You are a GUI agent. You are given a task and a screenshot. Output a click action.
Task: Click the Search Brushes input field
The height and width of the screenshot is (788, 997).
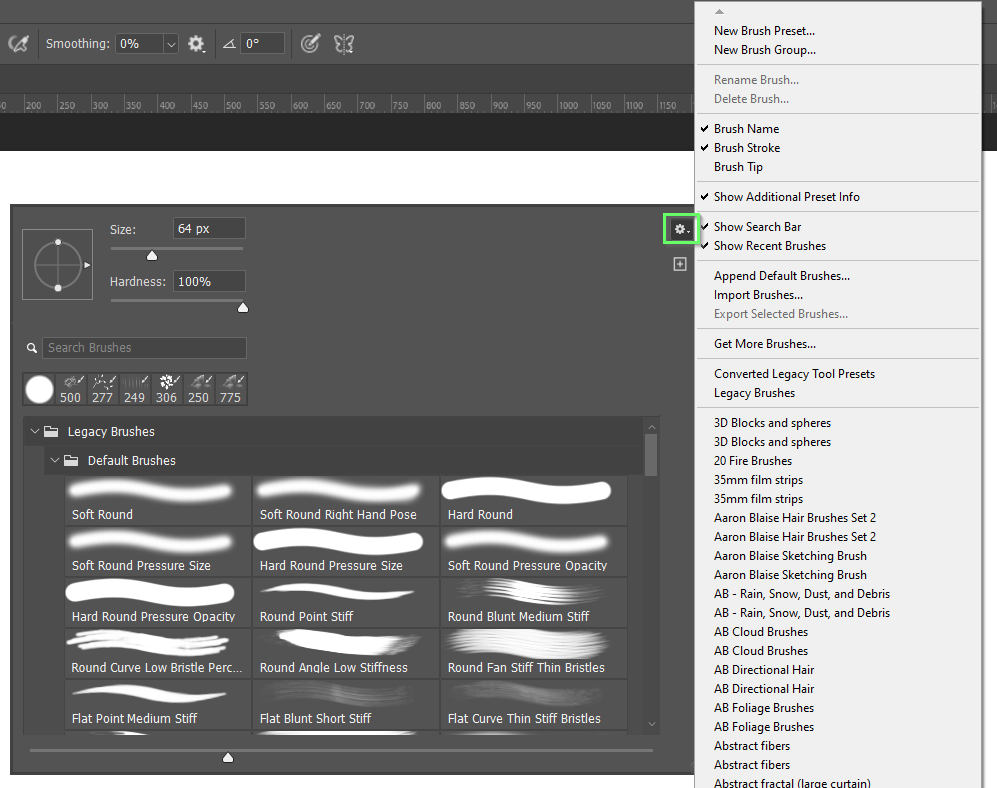(x=143, y=348)
